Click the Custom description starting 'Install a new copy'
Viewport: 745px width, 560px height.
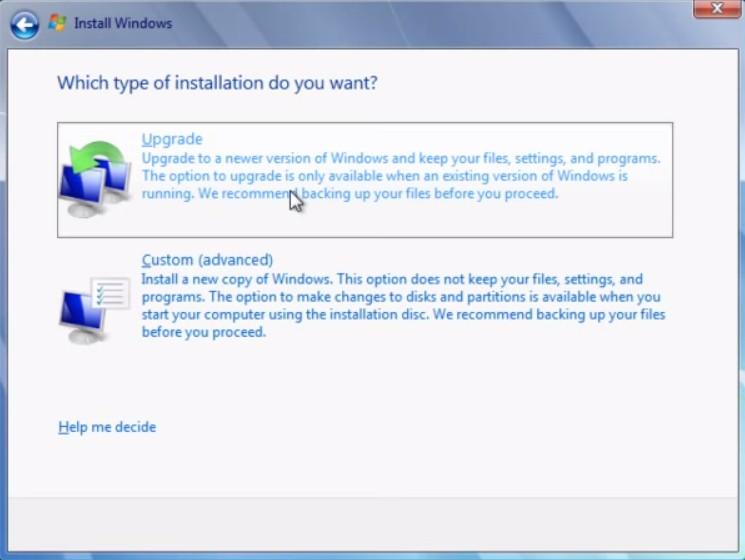(x=403, y=305)
